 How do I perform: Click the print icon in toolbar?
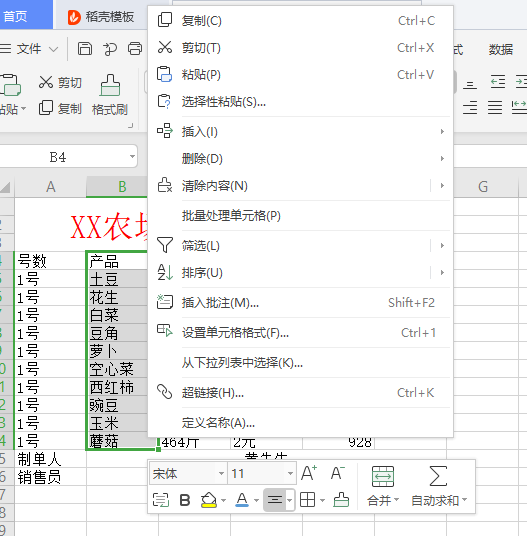click(135, 49)
